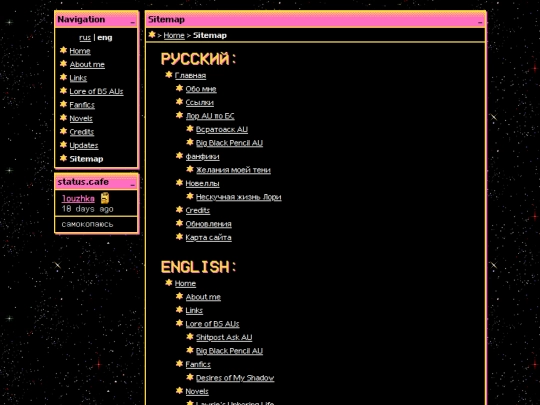
Task: Click the star icon in the breadcrumb bar
Action: (x=152, y=34)
